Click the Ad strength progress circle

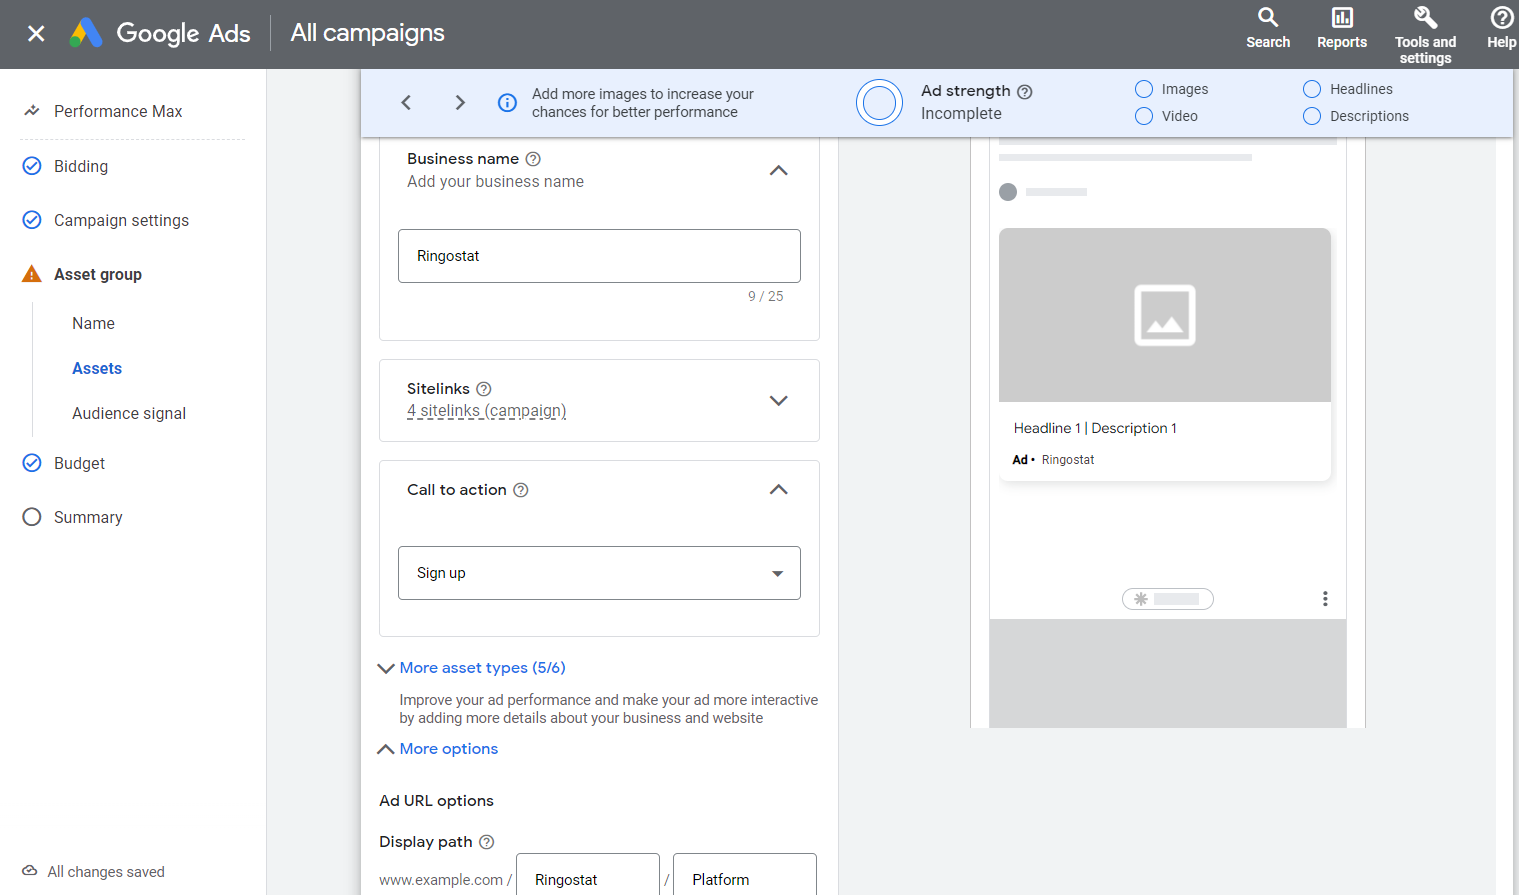pyautogui.click(x=880, y=102)
